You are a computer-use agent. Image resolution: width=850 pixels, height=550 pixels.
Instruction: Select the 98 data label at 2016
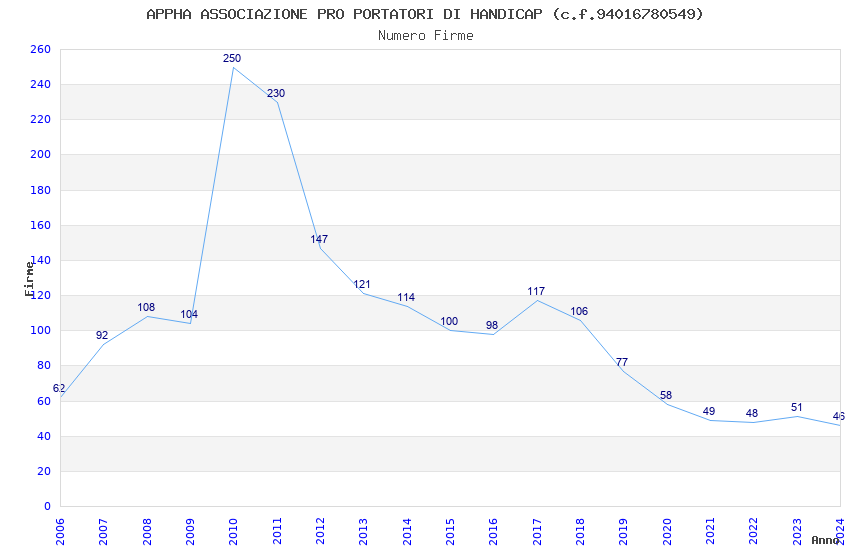(492, 325)
